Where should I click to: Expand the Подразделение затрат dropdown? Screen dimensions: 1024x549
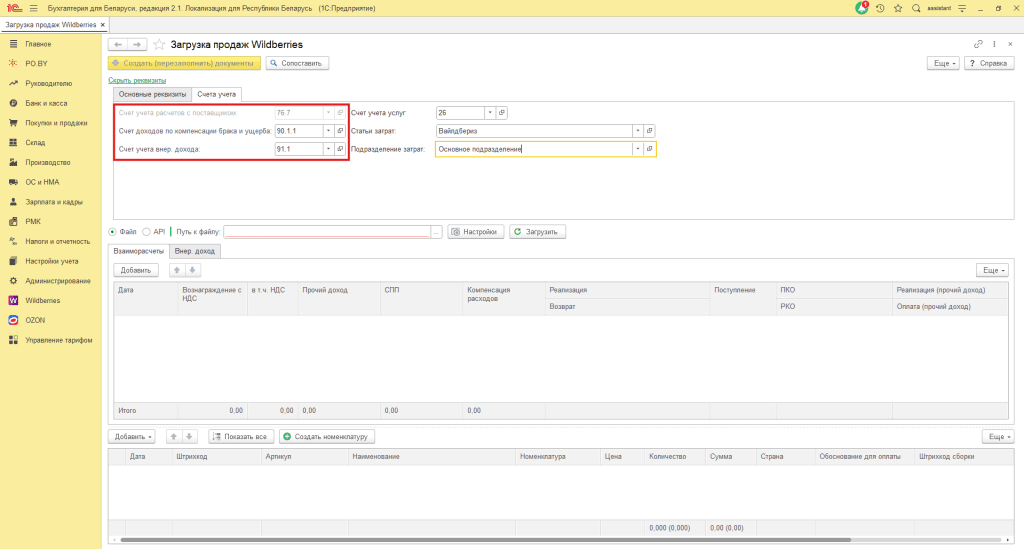637,149
